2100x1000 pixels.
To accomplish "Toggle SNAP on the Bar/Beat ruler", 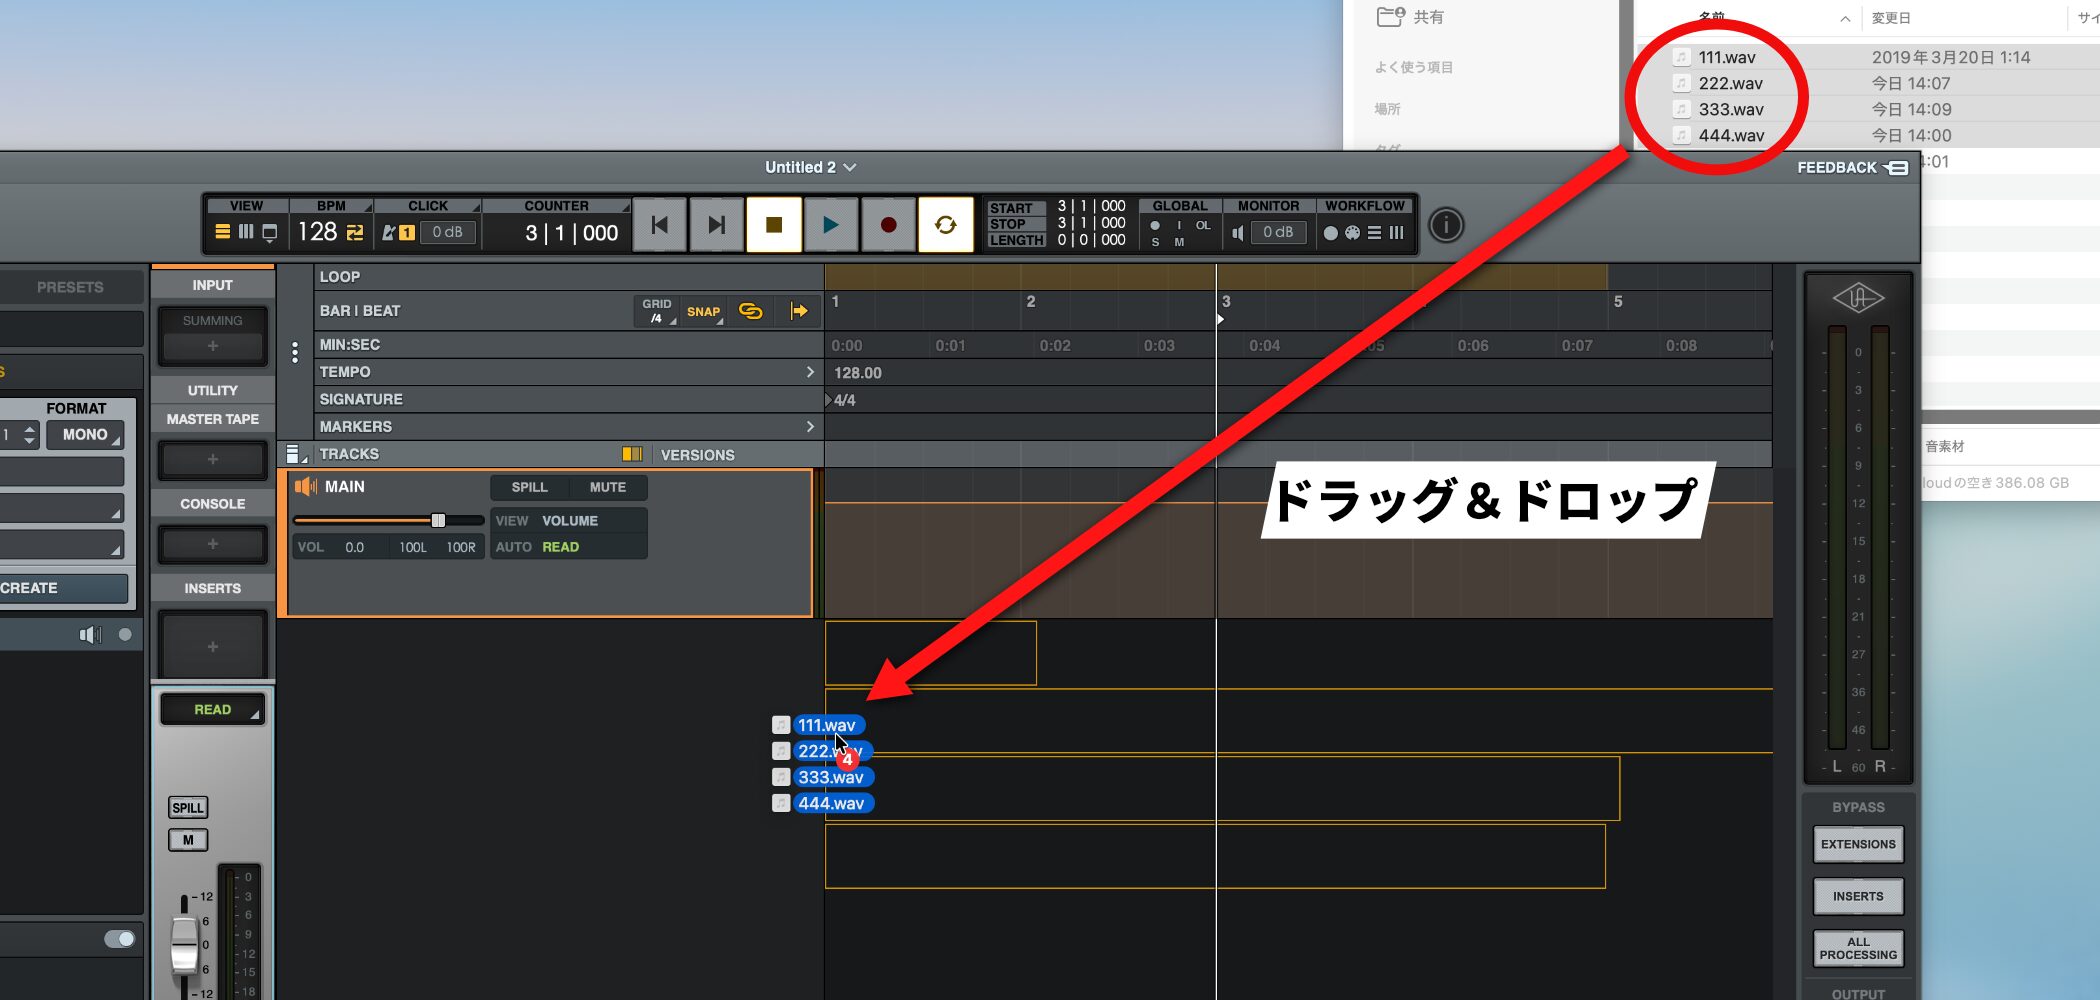I will [x=703, y=311].
